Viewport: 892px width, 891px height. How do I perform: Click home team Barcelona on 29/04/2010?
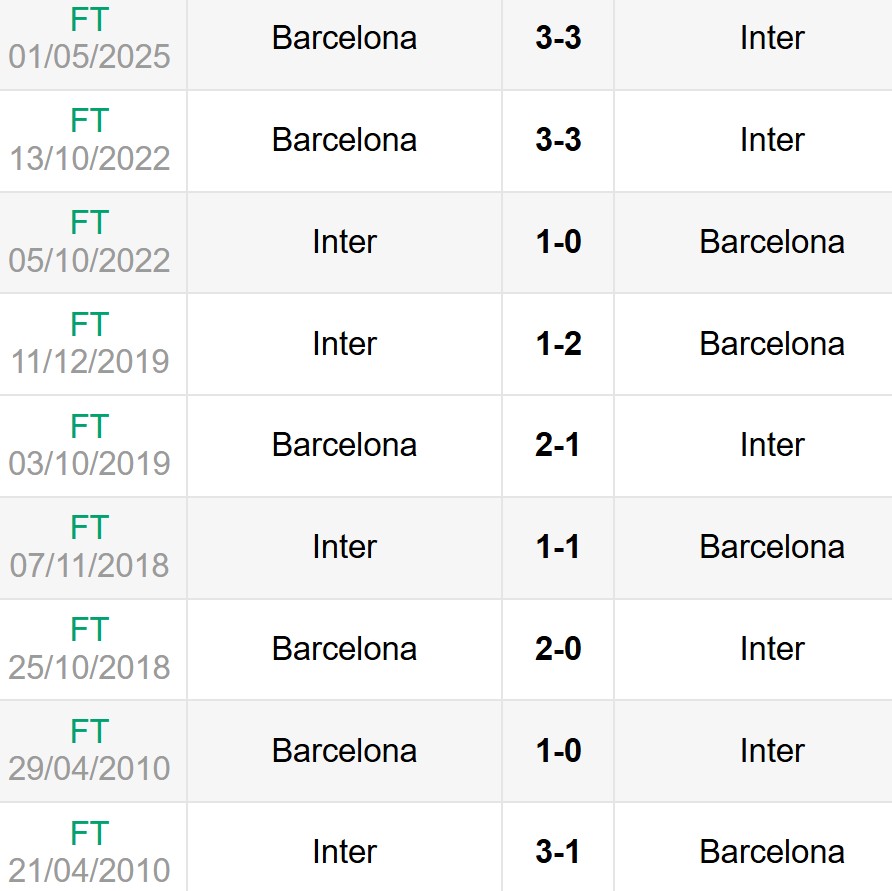(x=344, y=751)
